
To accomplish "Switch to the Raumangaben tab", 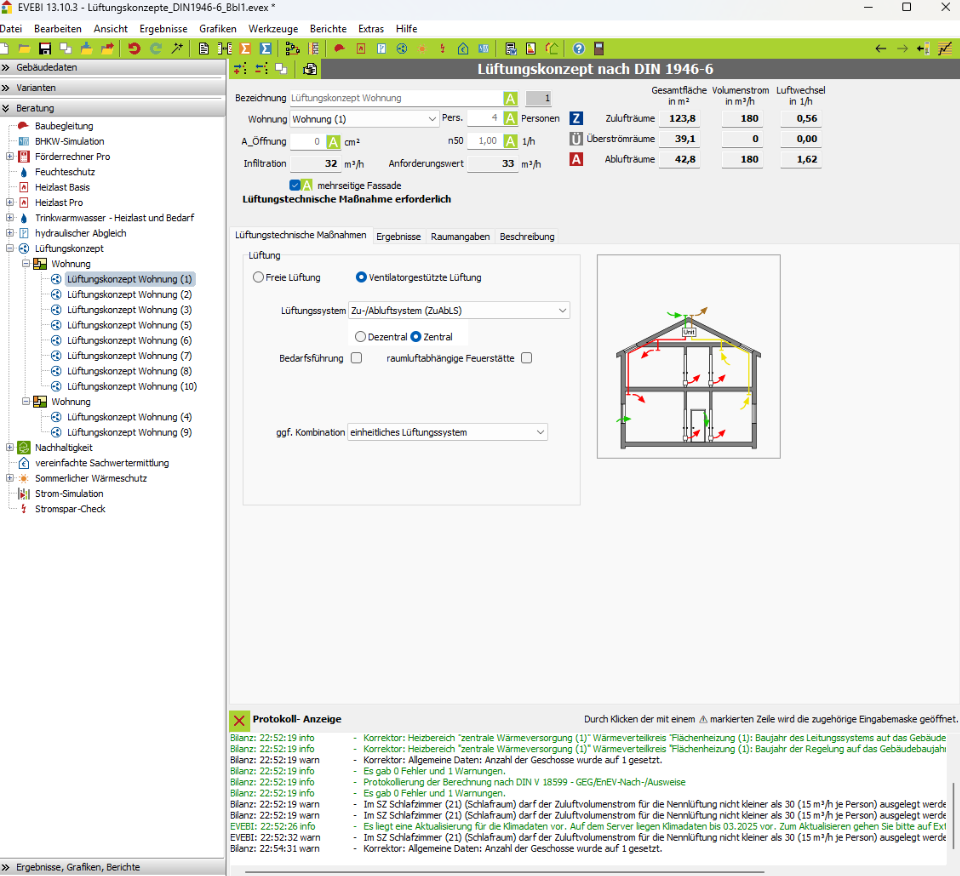I will (x=460, y=237).
